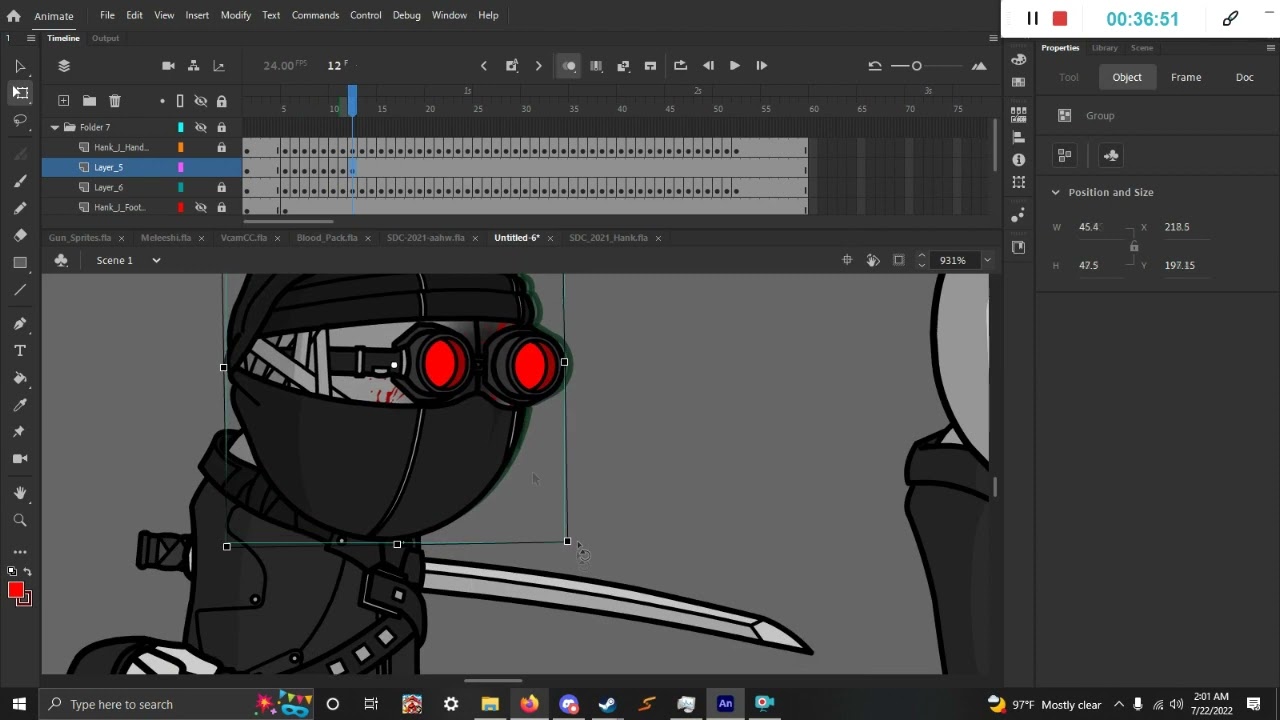Image resolution: width=1280 pixels, height=720 pixels.
Task: Select the Asset Warp pin tool
Action: 20,432
